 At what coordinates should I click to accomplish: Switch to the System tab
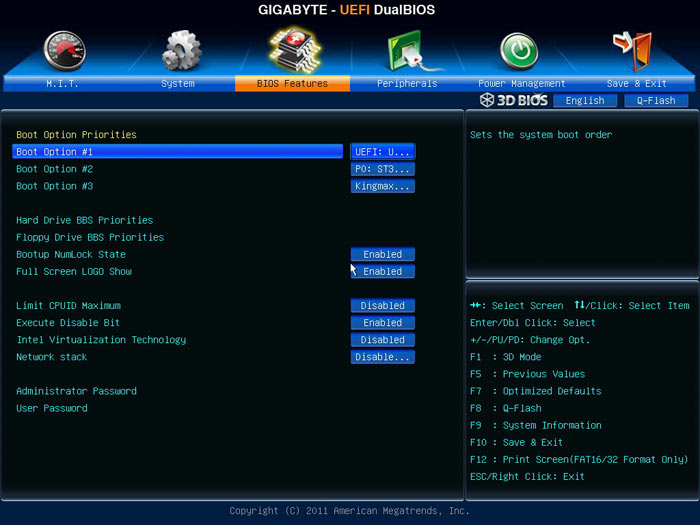178,83
